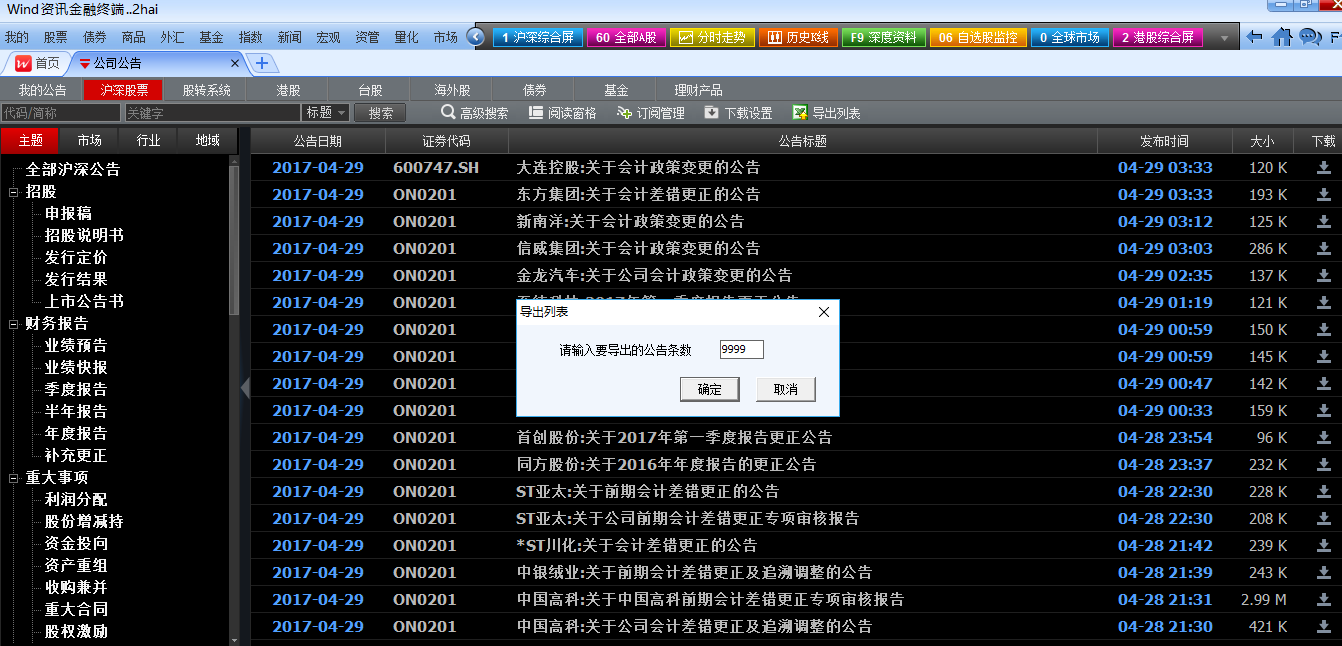Switch to the 海外股 tab
Image resolution: width=1342 pixels, height=646 pixels.
coord(452,90)
